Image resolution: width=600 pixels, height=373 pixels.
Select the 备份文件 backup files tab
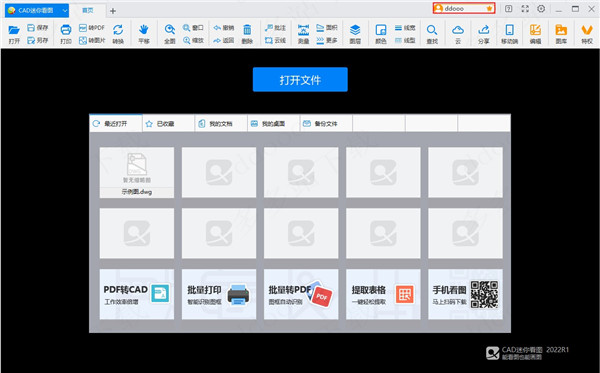click(326, 124)
